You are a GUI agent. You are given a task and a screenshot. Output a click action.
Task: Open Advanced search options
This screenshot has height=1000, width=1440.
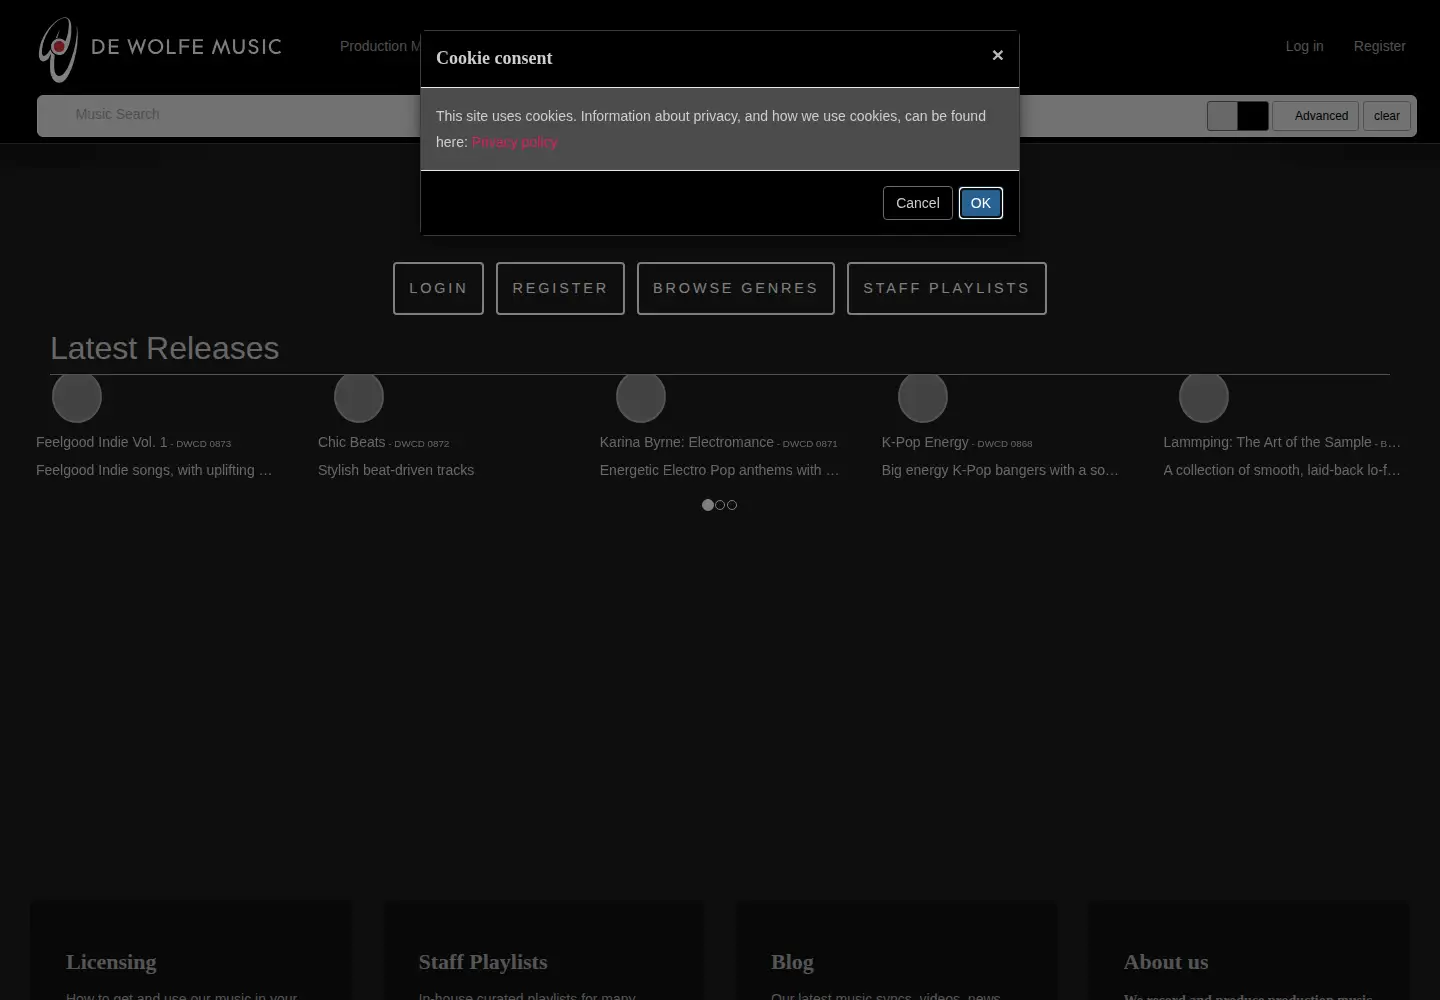1316,116
